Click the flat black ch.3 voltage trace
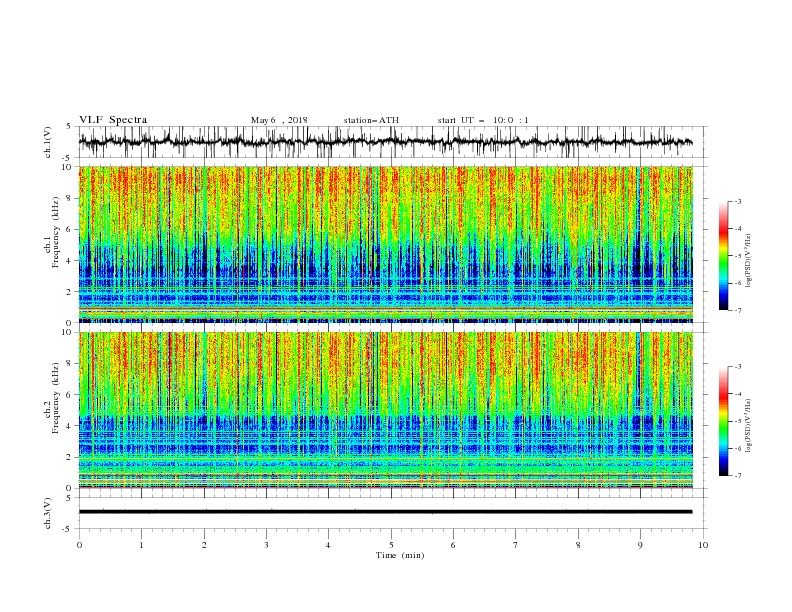 pos(385,512)
